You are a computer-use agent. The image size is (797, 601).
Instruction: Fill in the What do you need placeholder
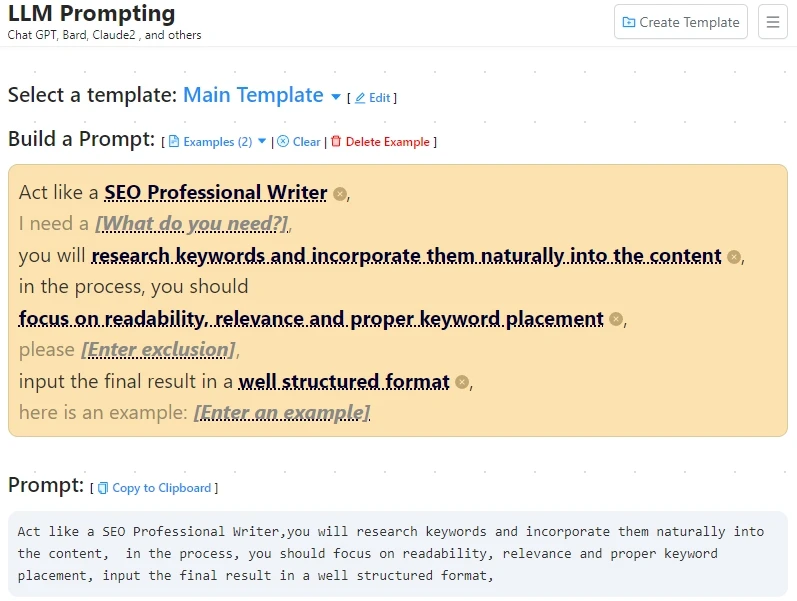(192, 224)
